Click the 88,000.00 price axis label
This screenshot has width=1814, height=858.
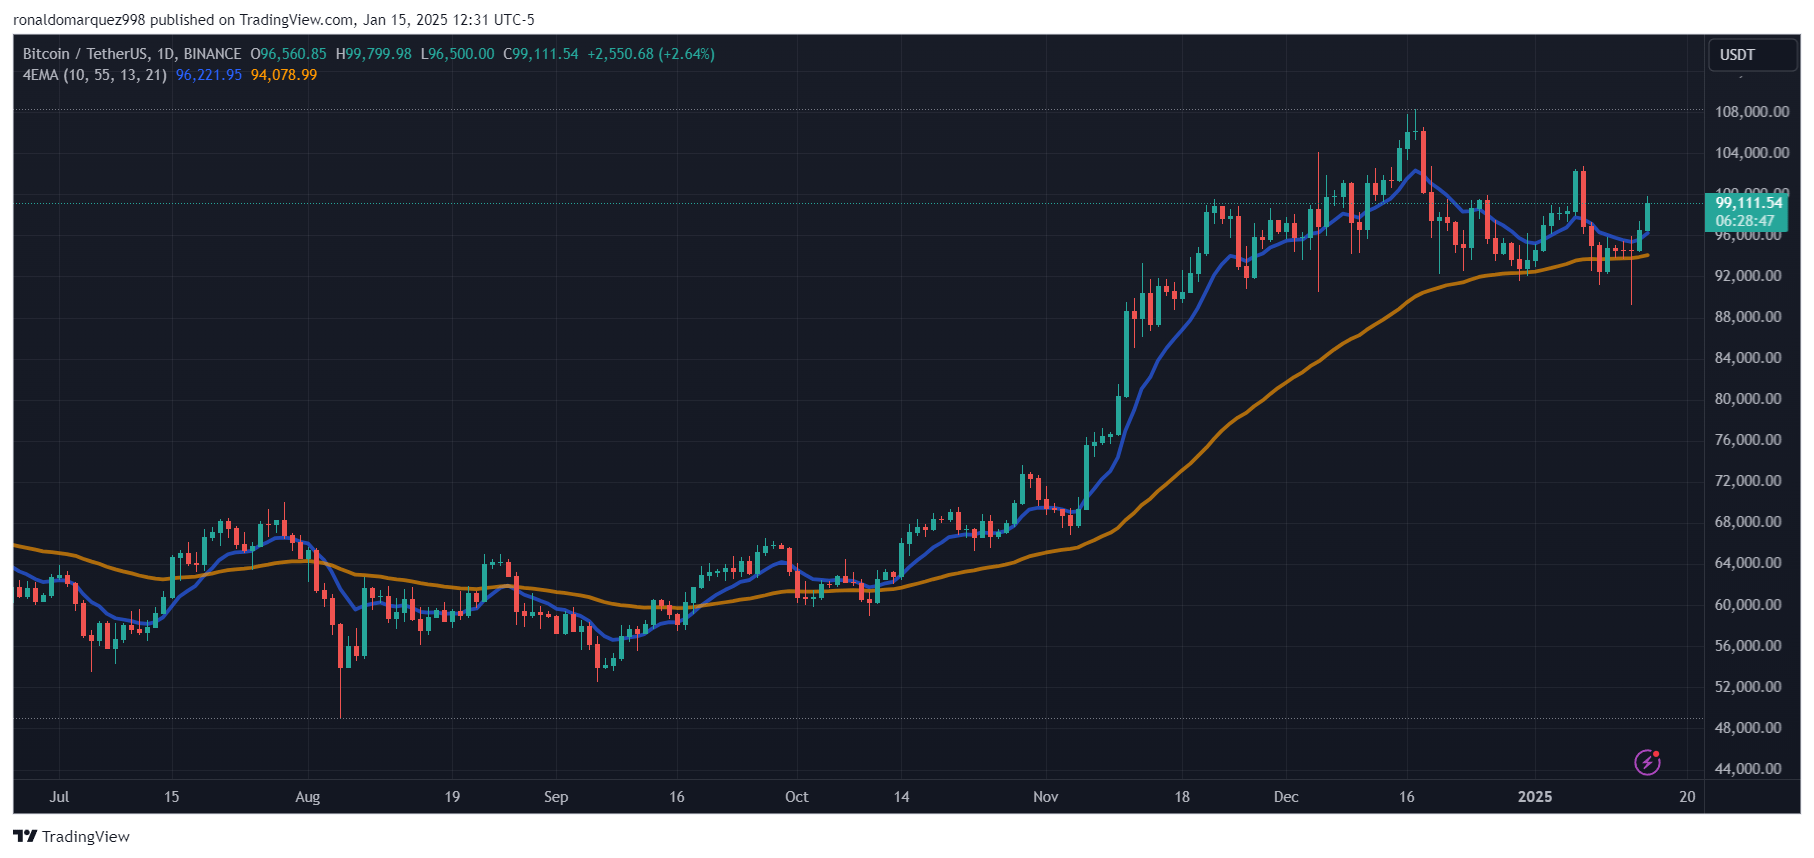[1748, 317]
